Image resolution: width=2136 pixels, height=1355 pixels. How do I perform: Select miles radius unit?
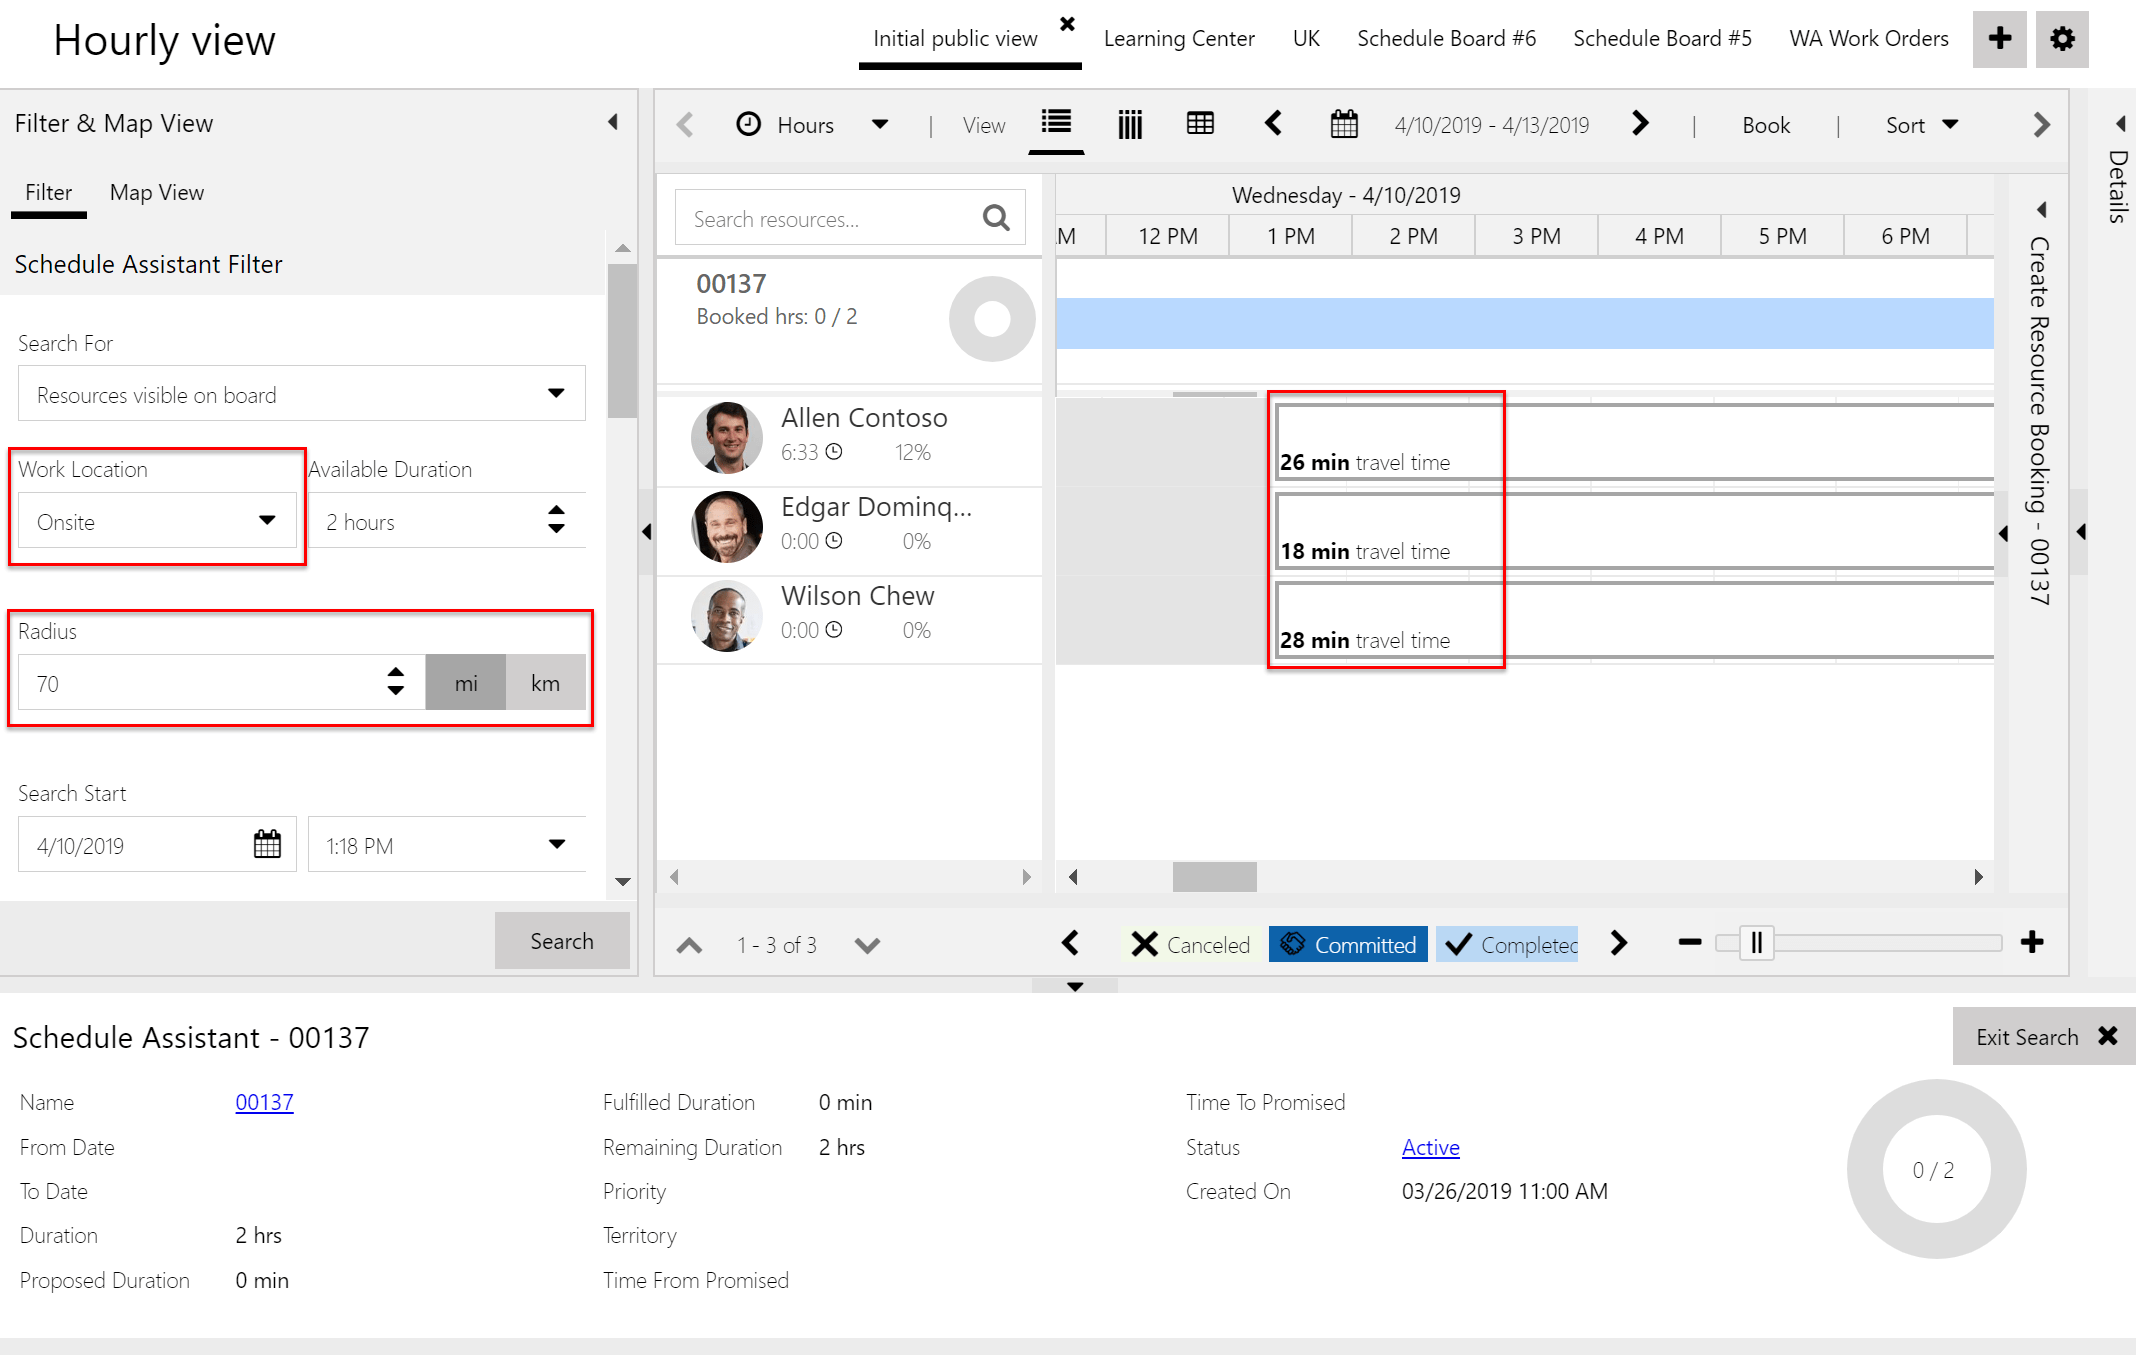466,683
